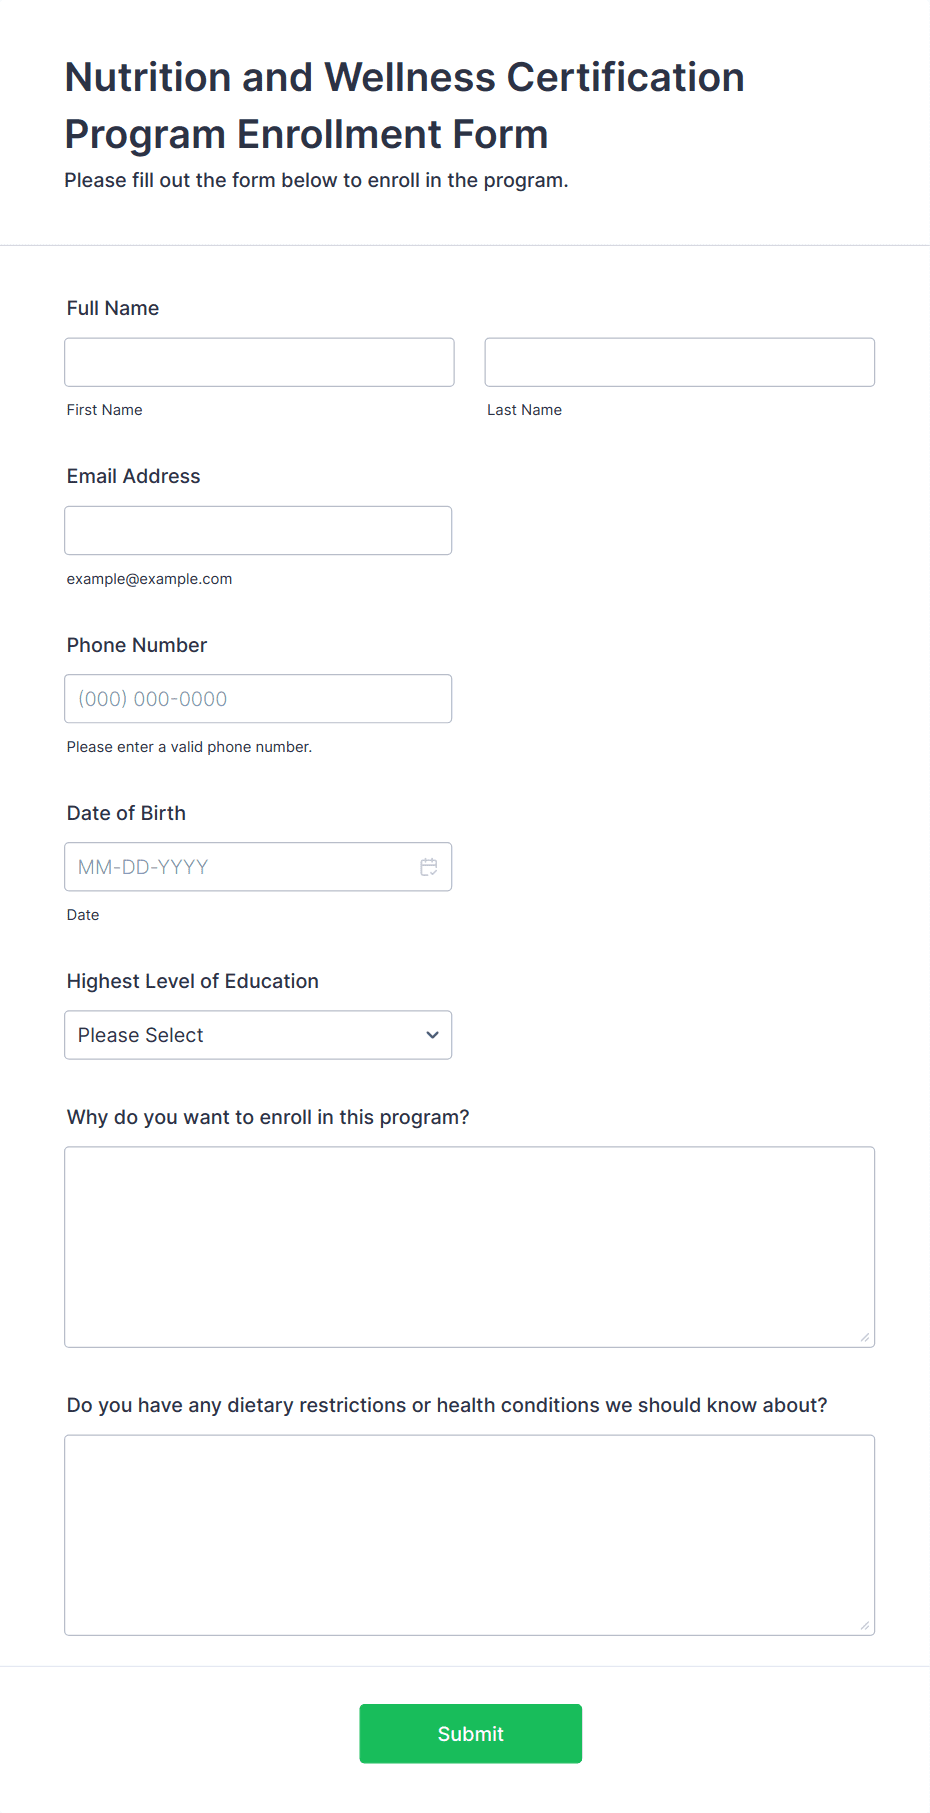This screenshot has height=1813, width=930.
Task: Click the Date of Birth label
Action: 126,813
